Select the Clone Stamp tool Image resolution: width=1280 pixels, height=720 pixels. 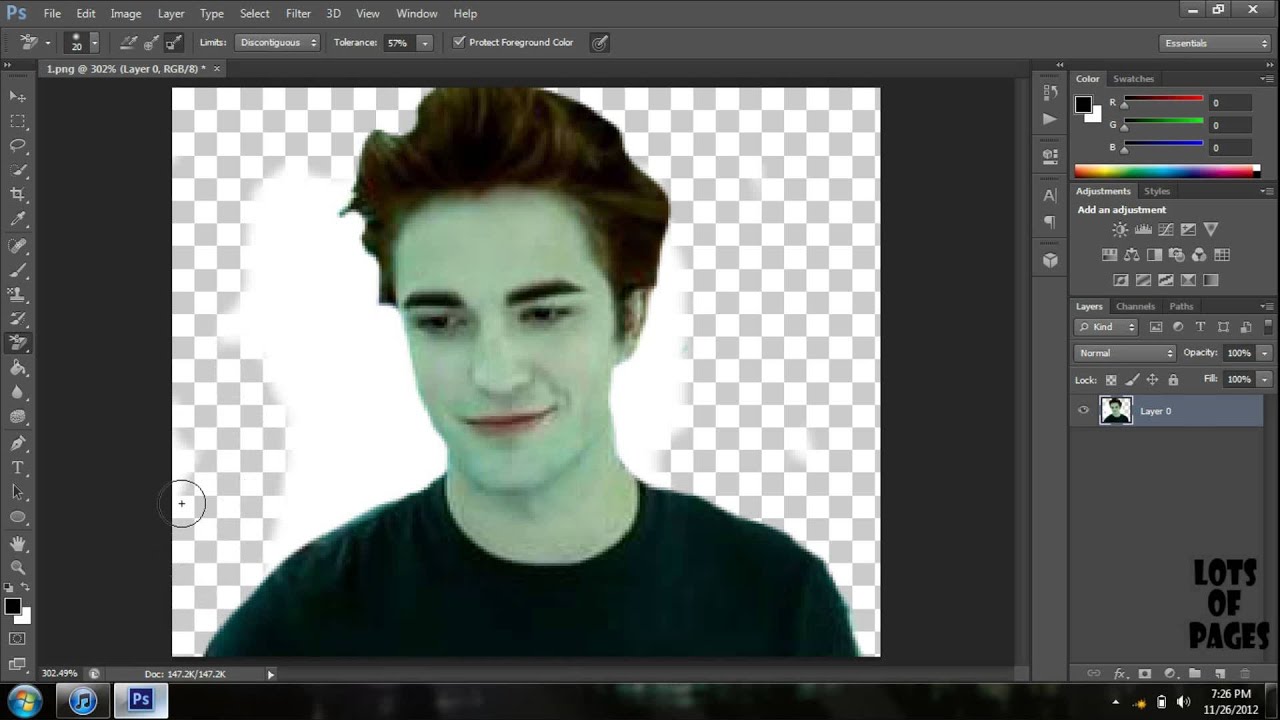click(x=18, y=295)
